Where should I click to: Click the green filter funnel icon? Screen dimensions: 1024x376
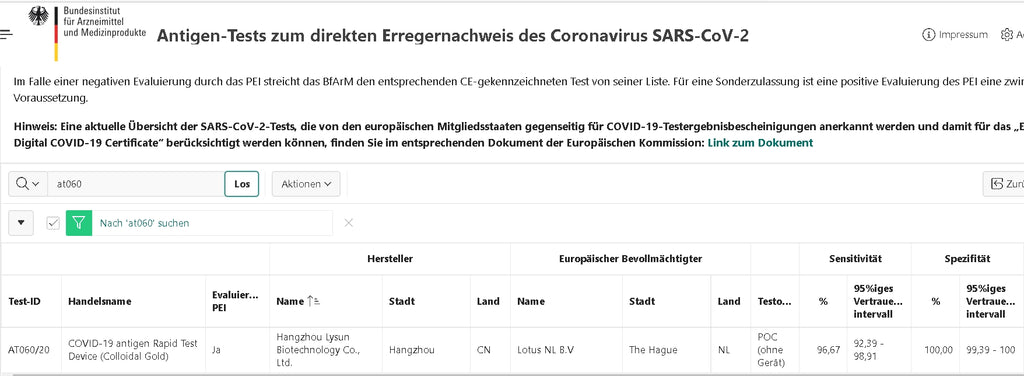point(79,223)
